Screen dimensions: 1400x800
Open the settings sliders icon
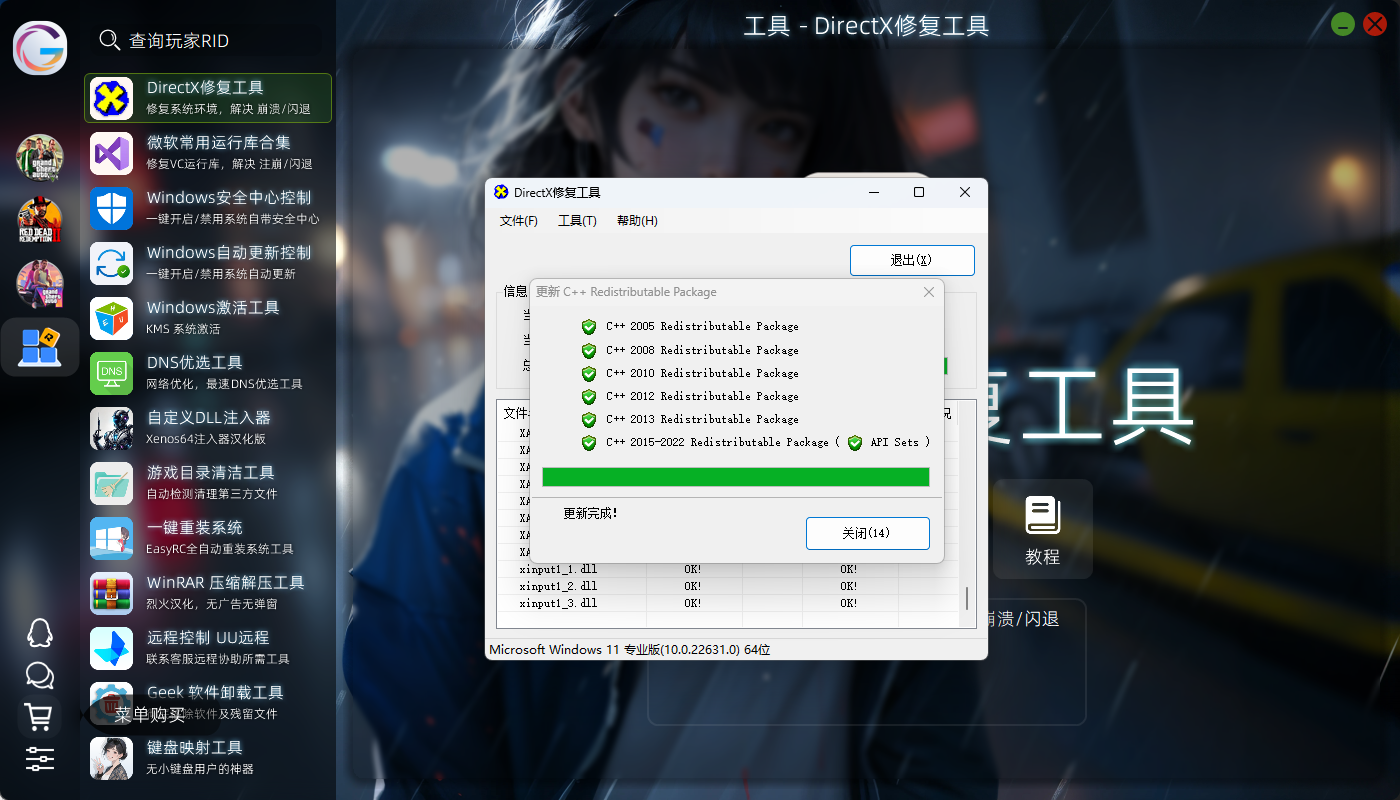click(x=39, y=759)
